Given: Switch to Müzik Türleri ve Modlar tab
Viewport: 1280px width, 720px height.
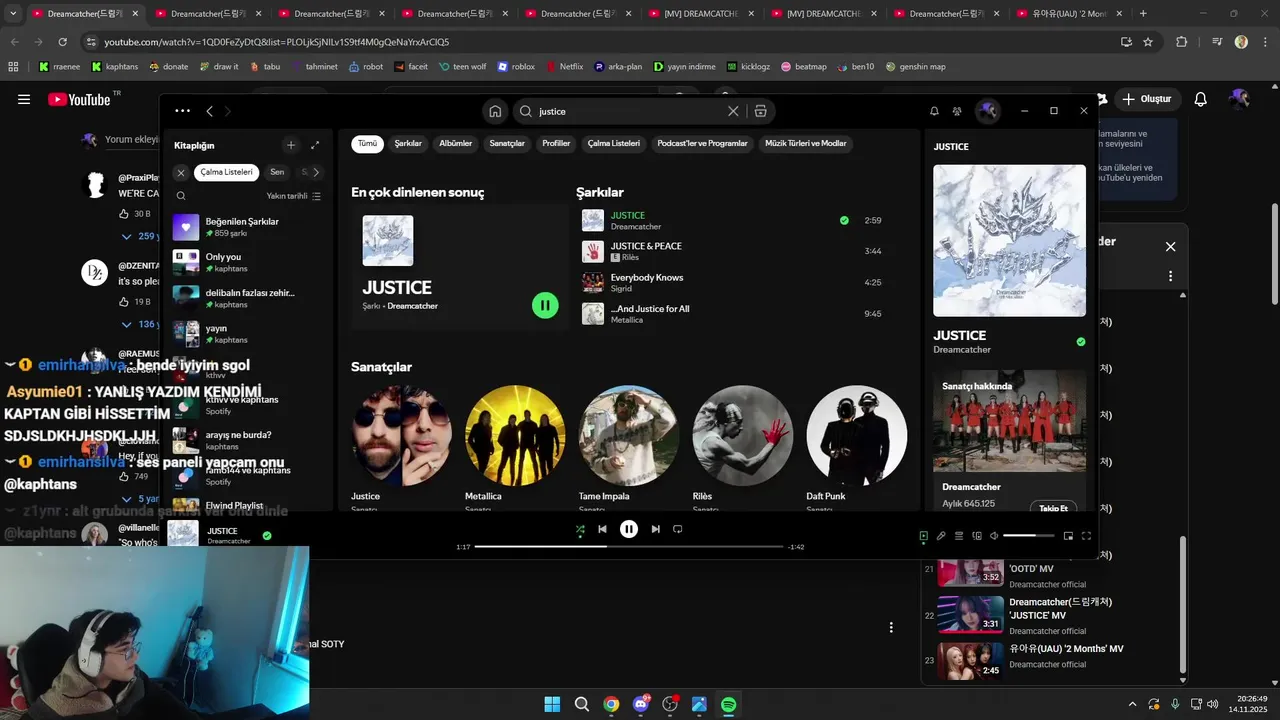Looking at the screenshot, I should point(806,144).
